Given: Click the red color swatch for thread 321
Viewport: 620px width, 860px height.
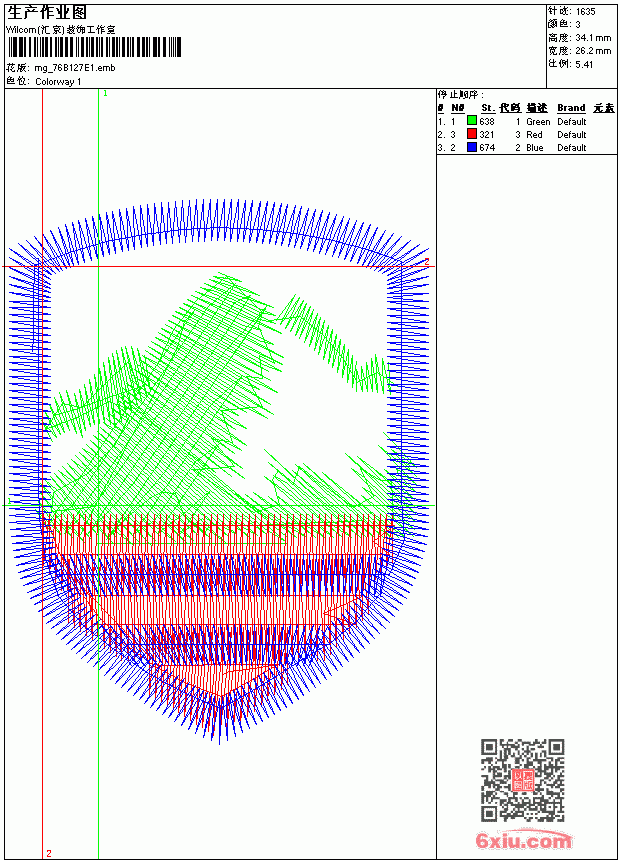Looking at the screenshot, I should click(x=472, y=134).
